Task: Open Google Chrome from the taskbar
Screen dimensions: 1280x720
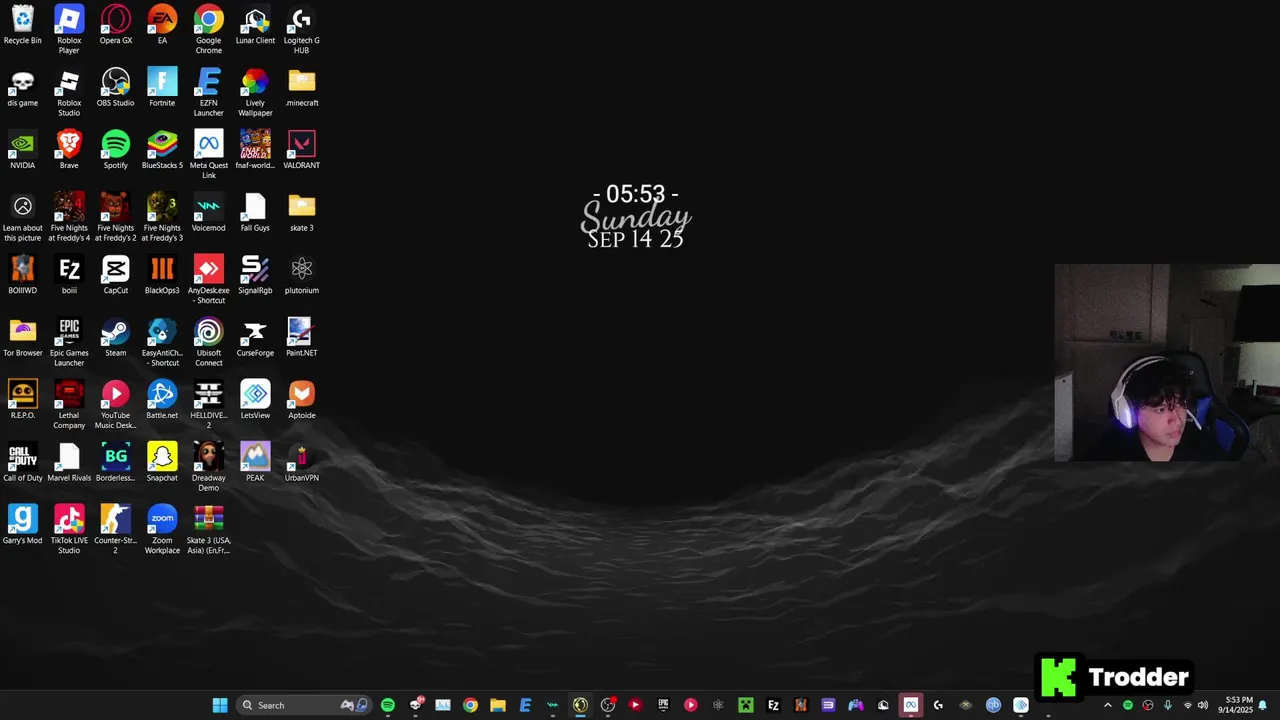Action: click(x=470, y=705)
